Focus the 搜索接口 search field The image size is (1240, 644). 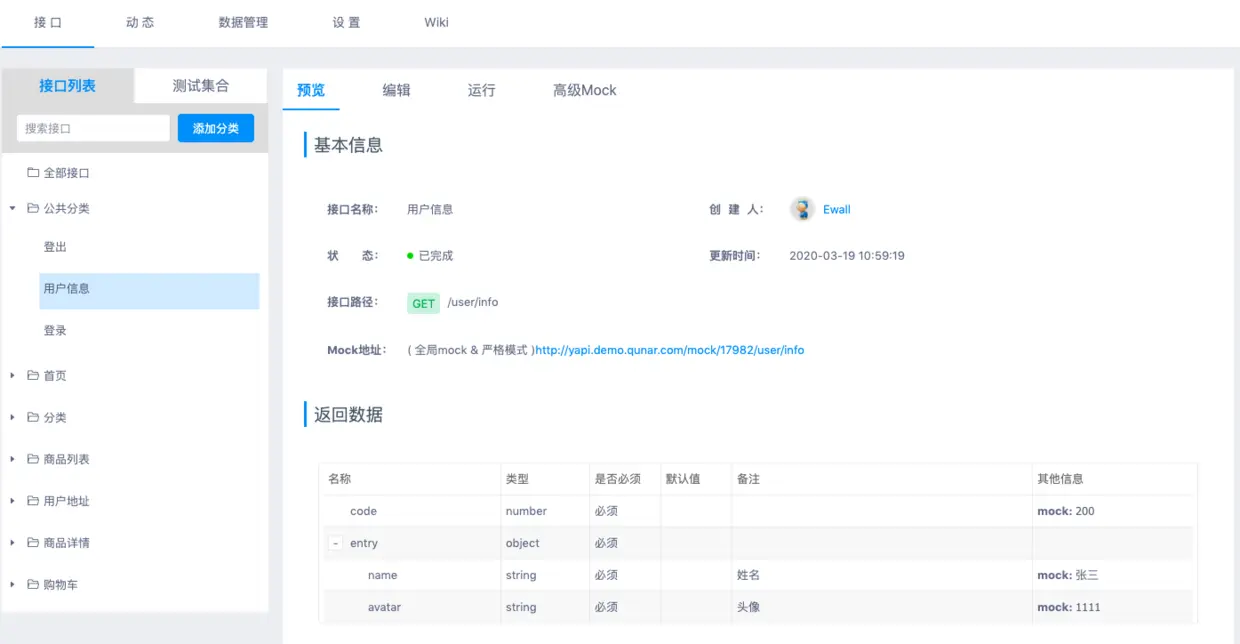tap(93, 128)
